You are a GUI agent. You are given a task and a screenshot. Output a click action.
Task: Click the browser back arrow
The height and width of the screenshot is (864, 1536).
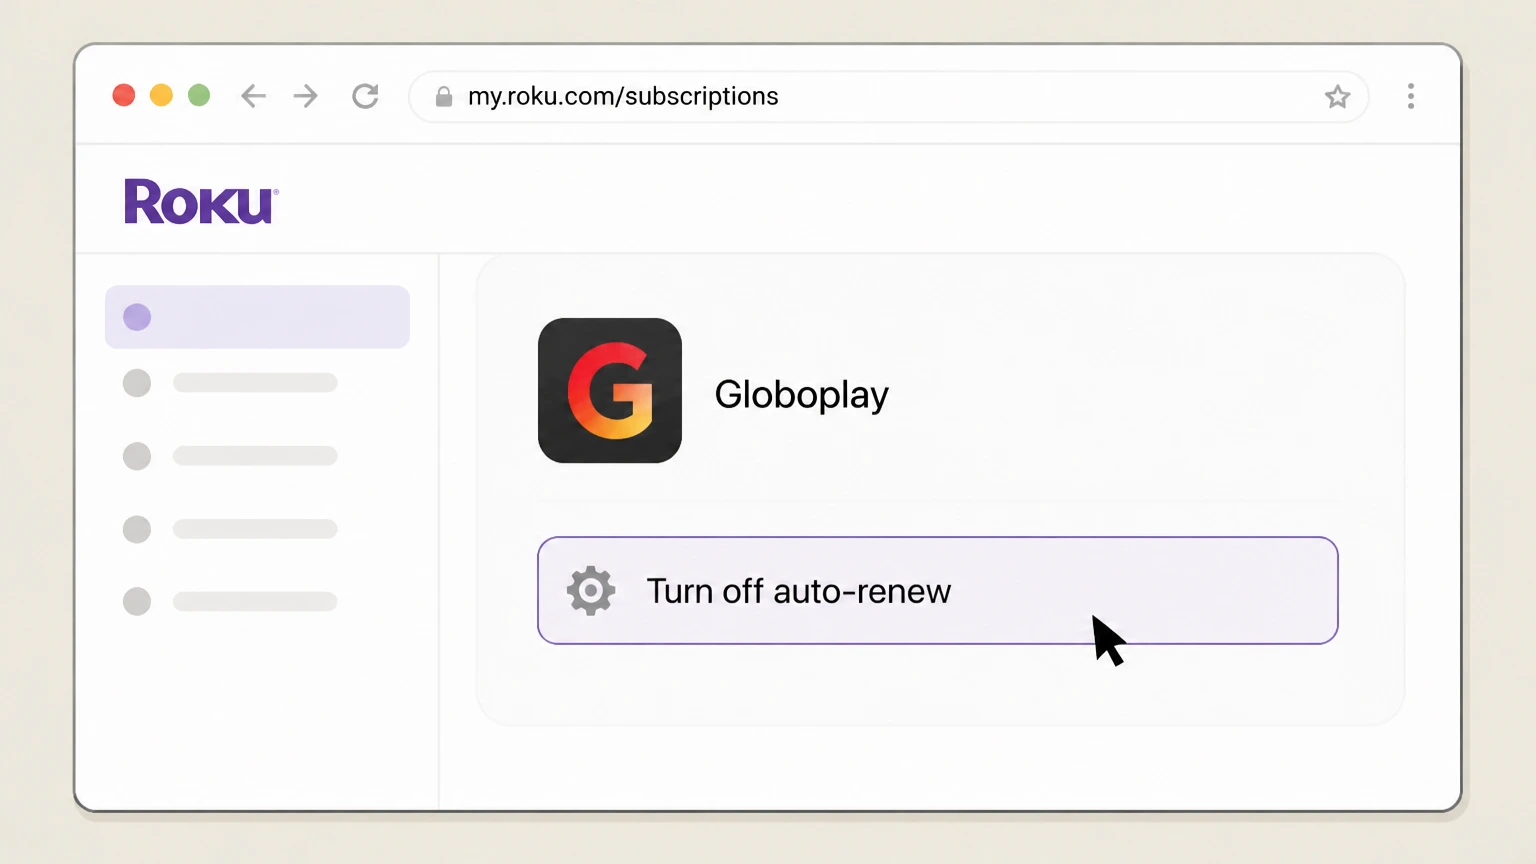tap(254, 96)
